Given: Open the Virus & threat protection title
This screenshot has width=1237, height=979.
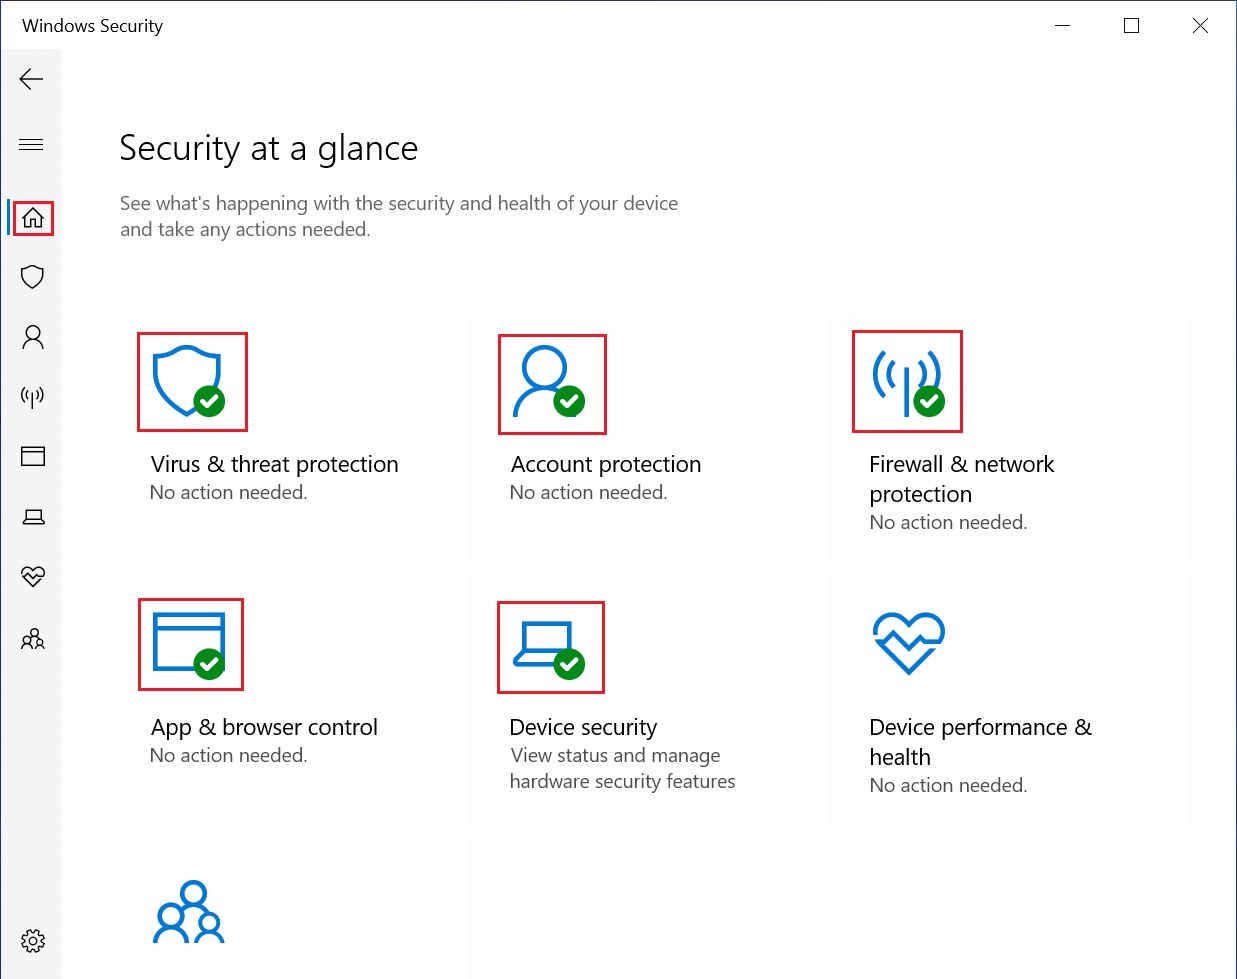Looking at the screenshot, I should (x=275, y=464).
